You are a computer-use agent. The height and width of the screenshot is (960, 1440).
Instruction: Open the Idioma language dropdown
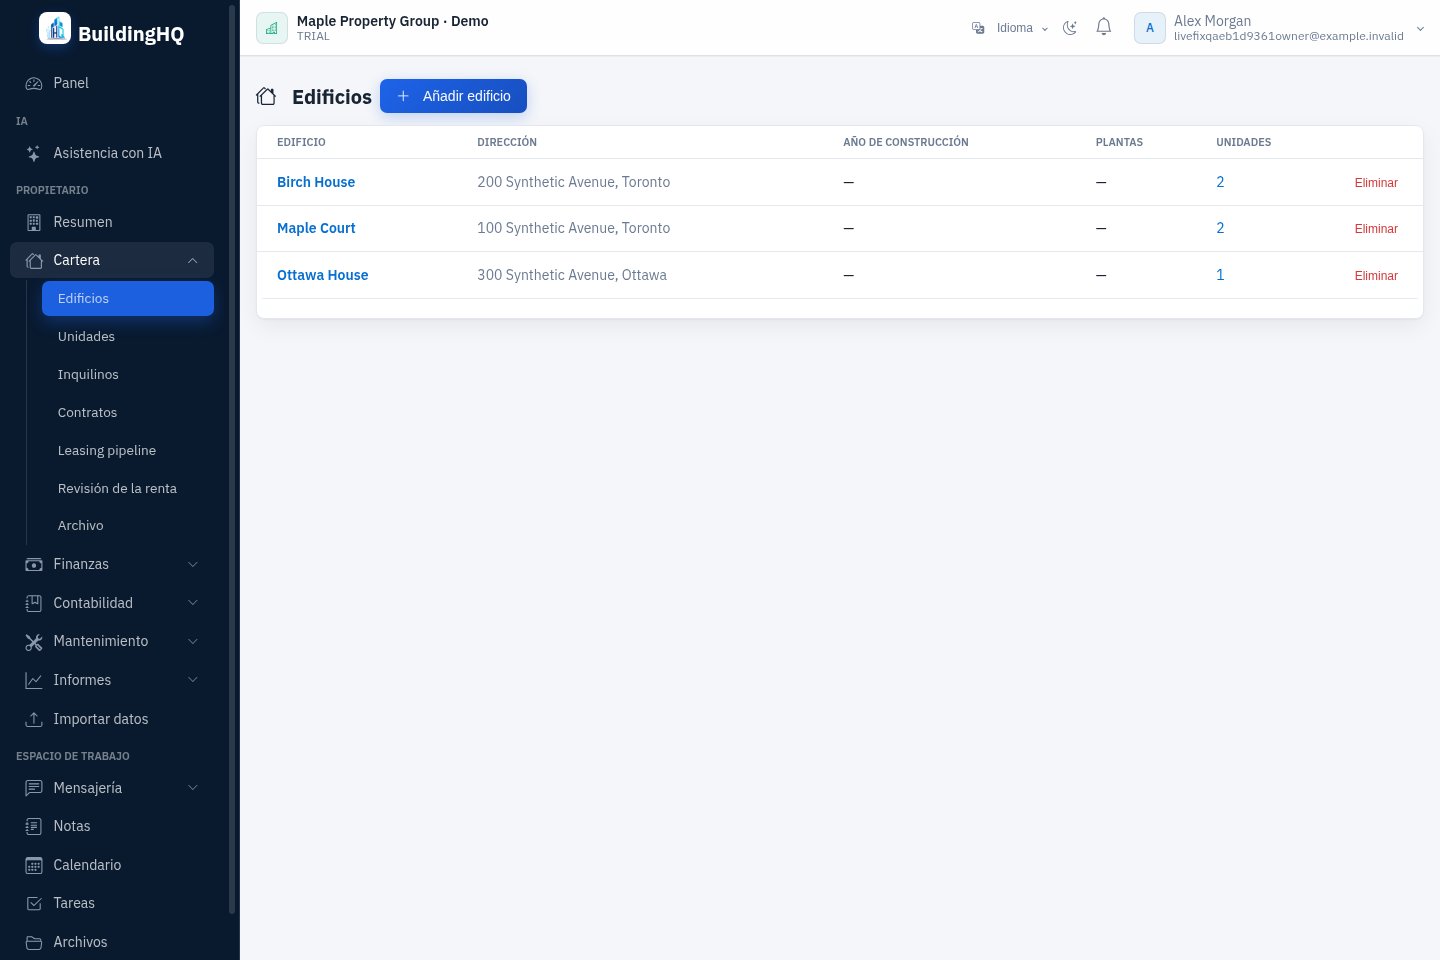click(x=1010, y=28)
